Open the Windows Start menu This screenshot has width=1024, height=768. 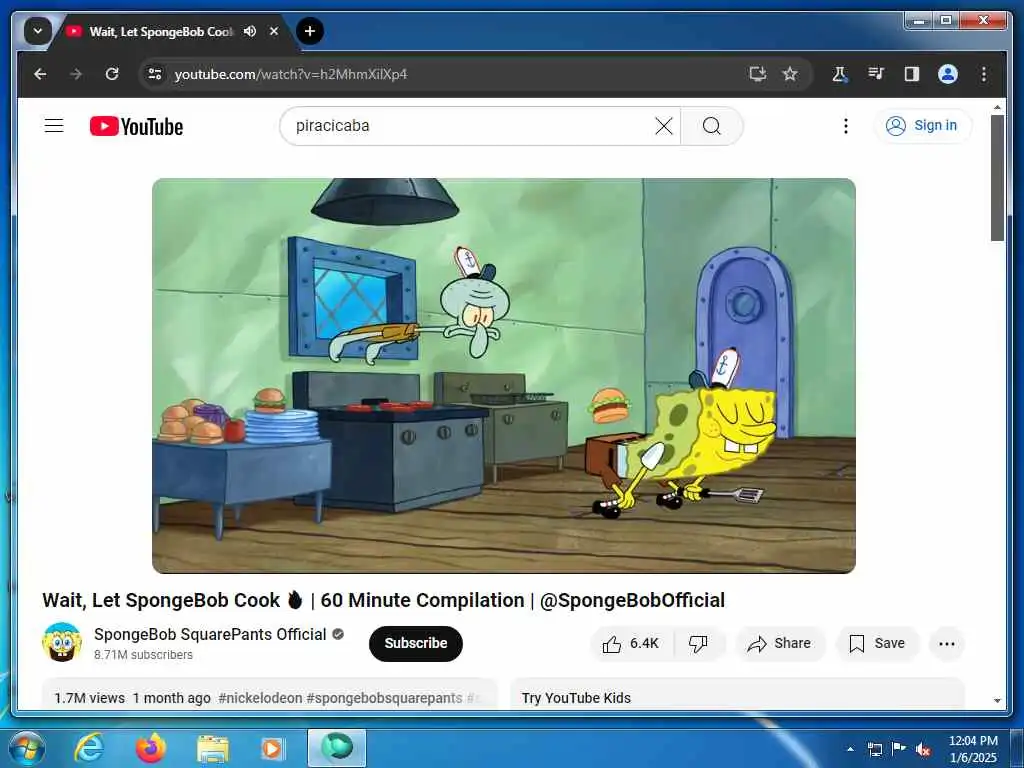coord(26,748)
